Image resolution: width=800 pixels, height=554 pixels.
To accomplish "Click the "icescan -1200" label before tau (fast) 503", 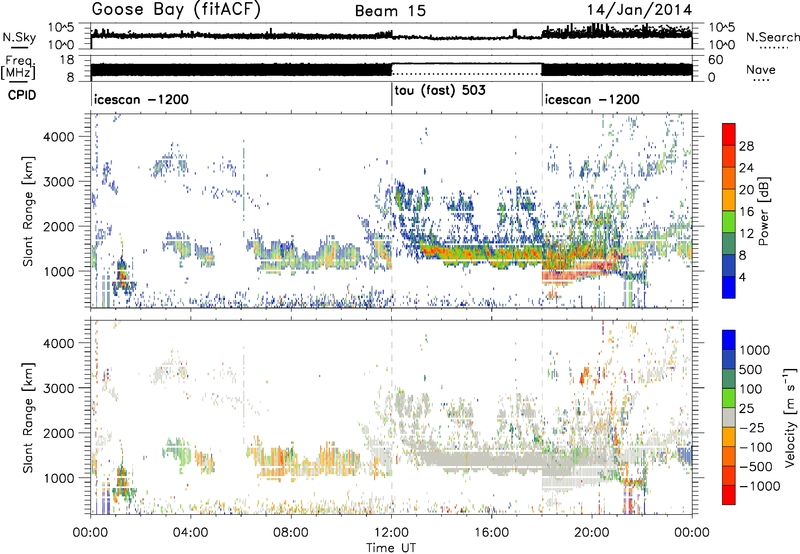I will tap(141, 99).
